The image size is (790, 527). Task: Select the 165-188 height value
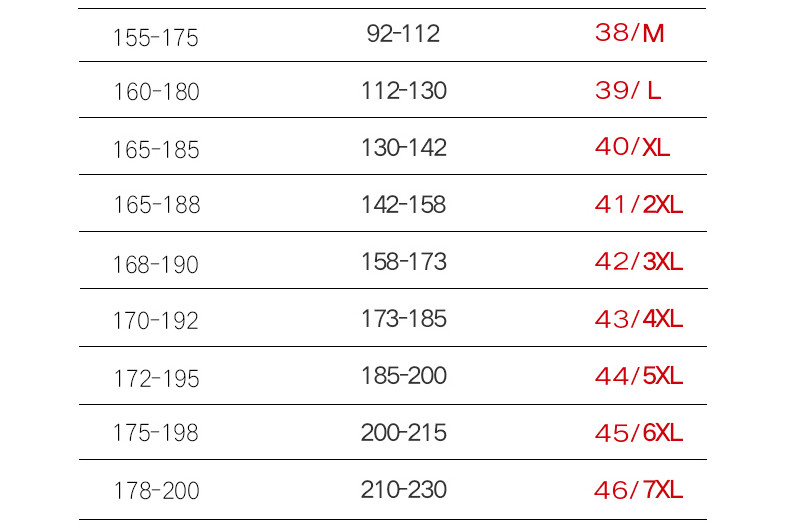pyautogui.click(x=157, y=205)
